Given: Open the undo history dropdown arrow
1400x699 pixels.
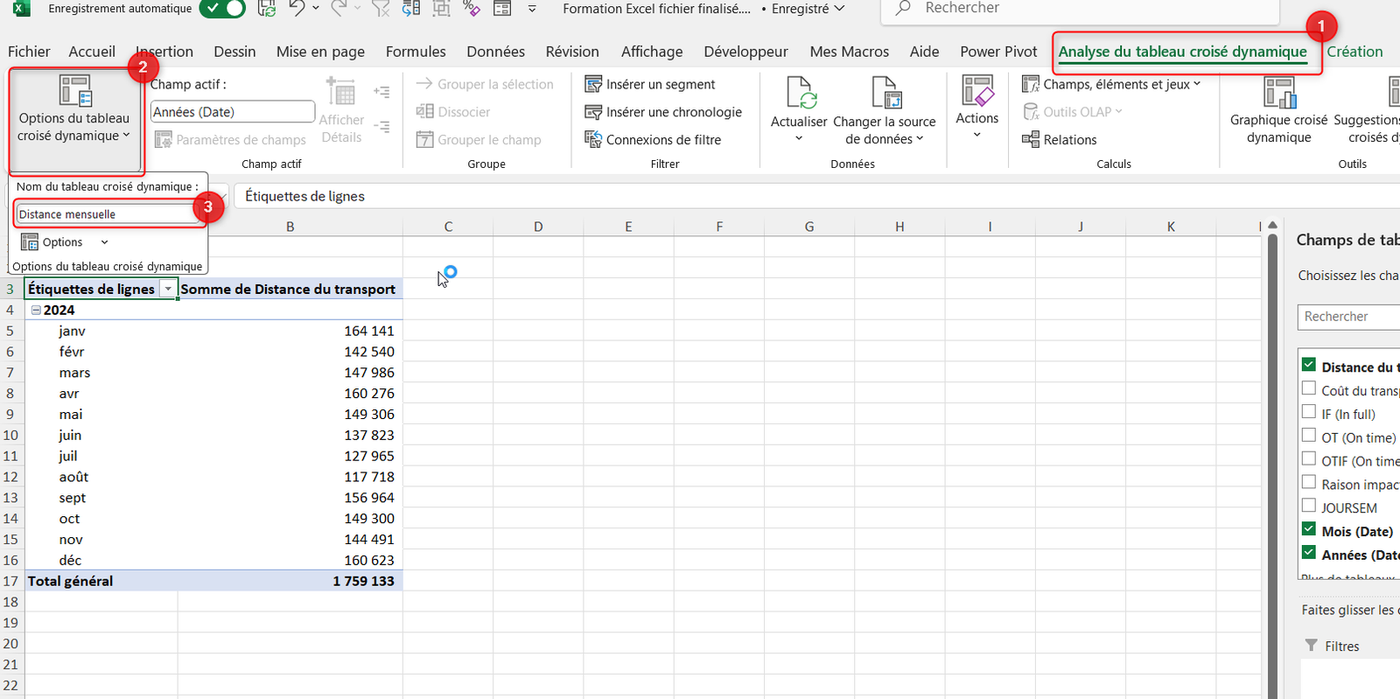Looking at the screenshot, I should tap(316, 9).
